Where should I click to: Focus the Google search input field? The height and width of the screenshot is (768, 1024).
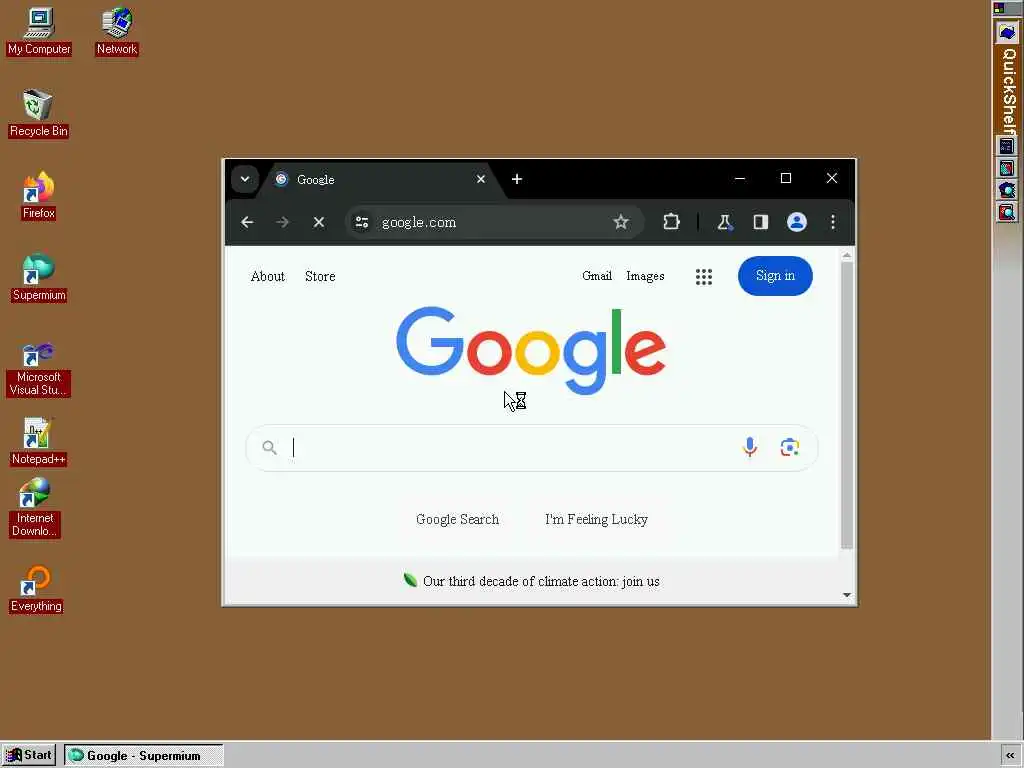513,447
